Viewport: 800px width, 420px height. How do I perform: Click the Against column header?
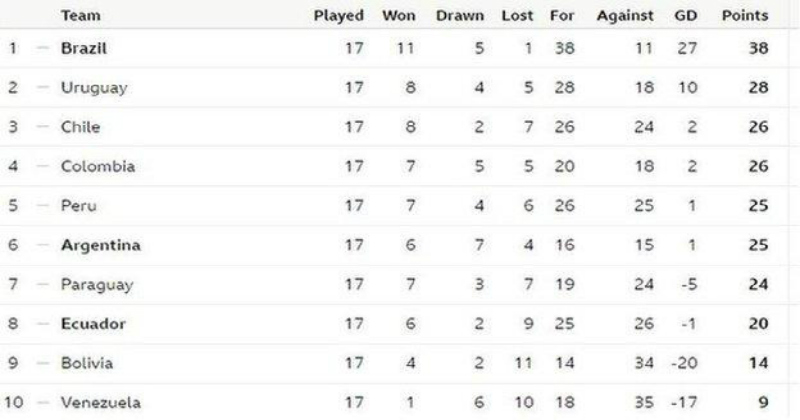tap(625, 16)
